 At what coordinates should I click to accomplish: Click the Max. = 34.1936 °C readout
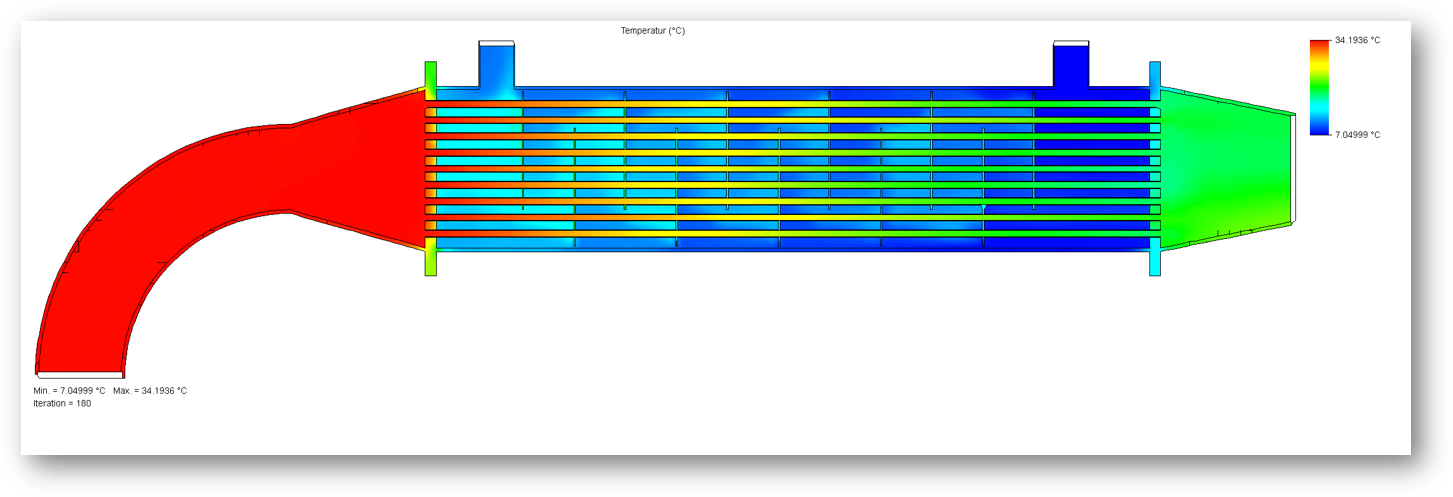(150, 391)
